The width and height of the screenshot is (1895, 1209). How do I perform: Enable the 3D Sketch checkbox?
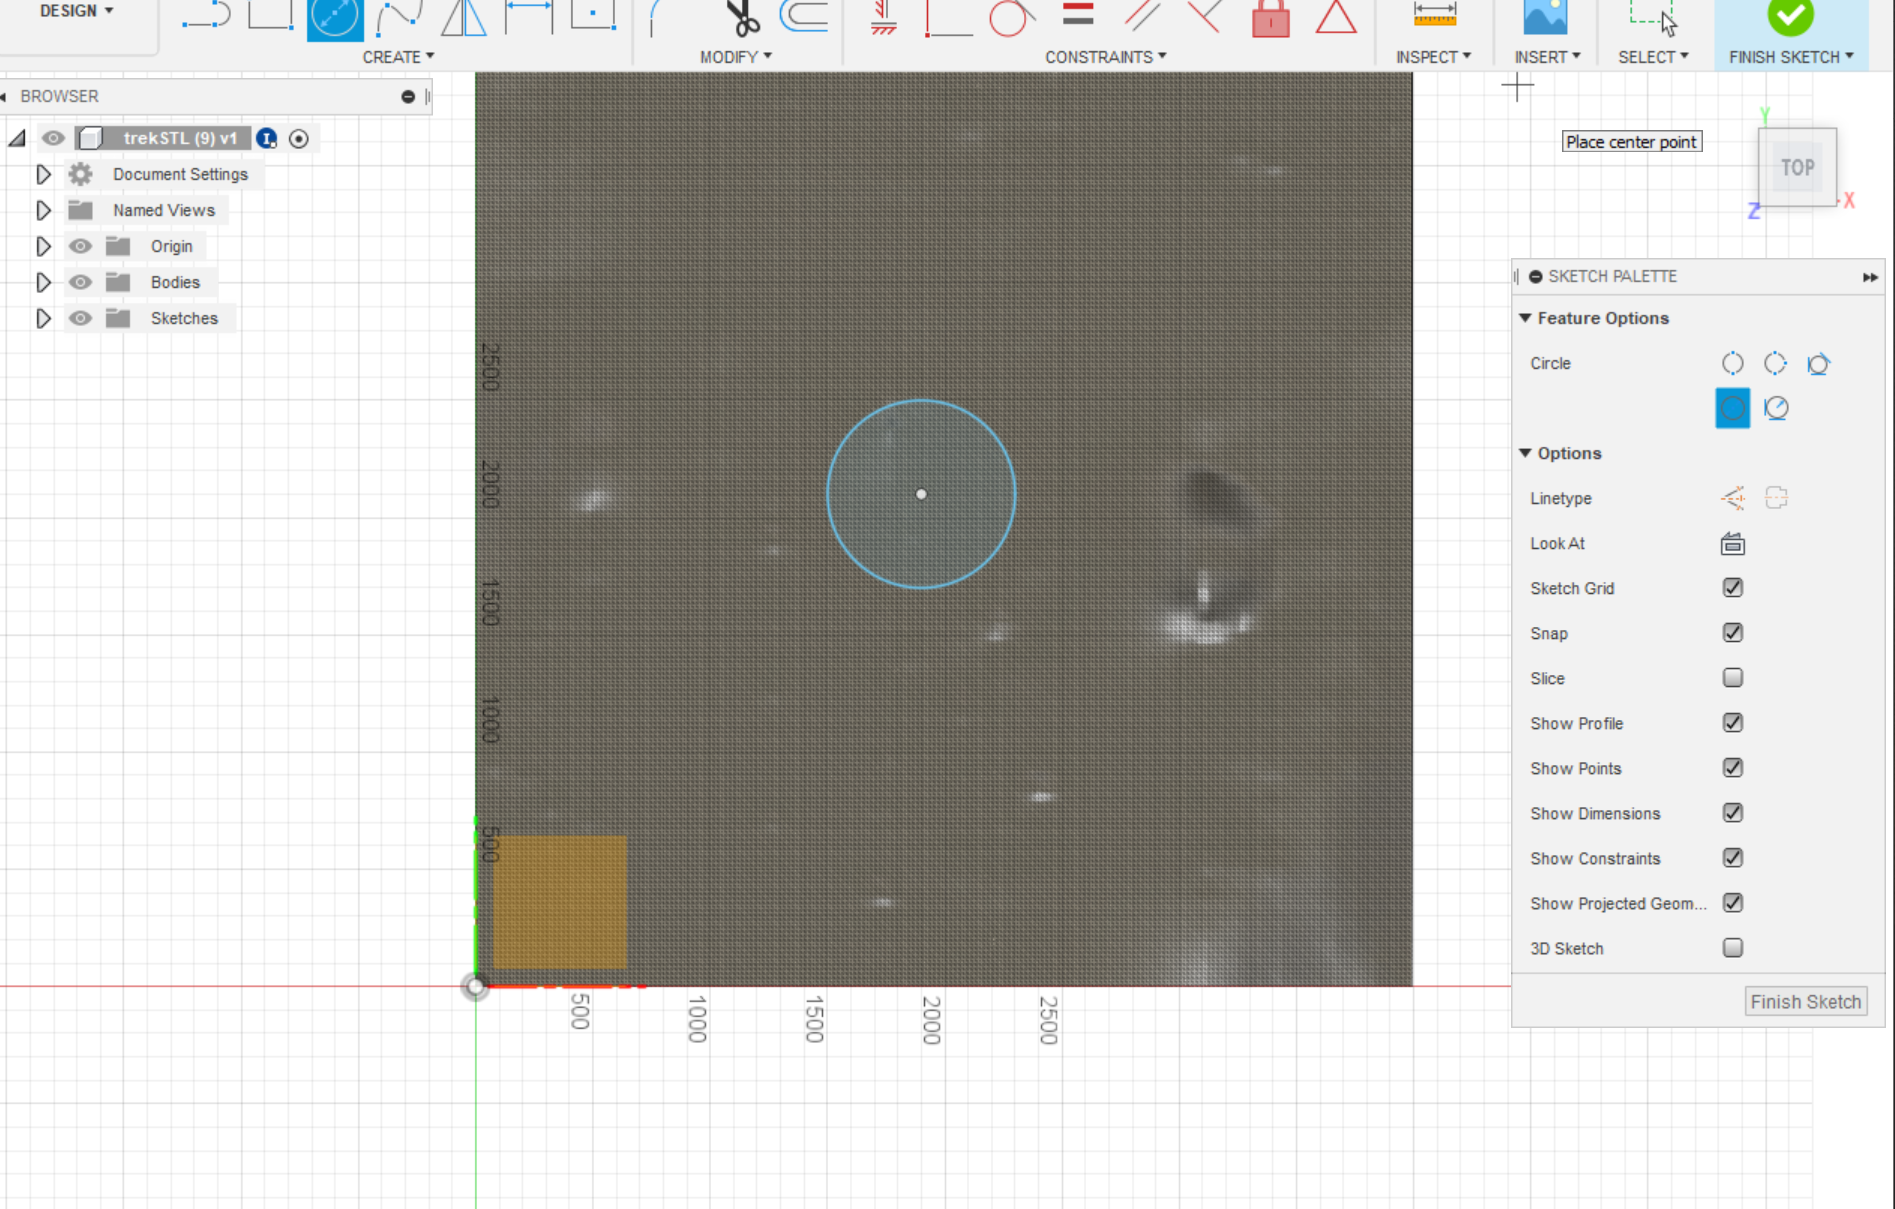click(1733, 948)
